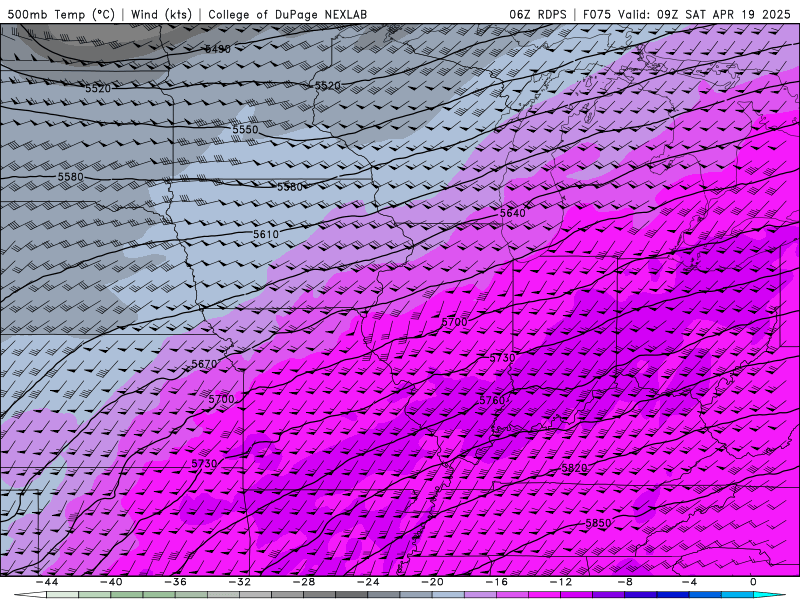Click the 5670 height contour label
This screenshot has width=800, height=600.
[x=204, y=364]
